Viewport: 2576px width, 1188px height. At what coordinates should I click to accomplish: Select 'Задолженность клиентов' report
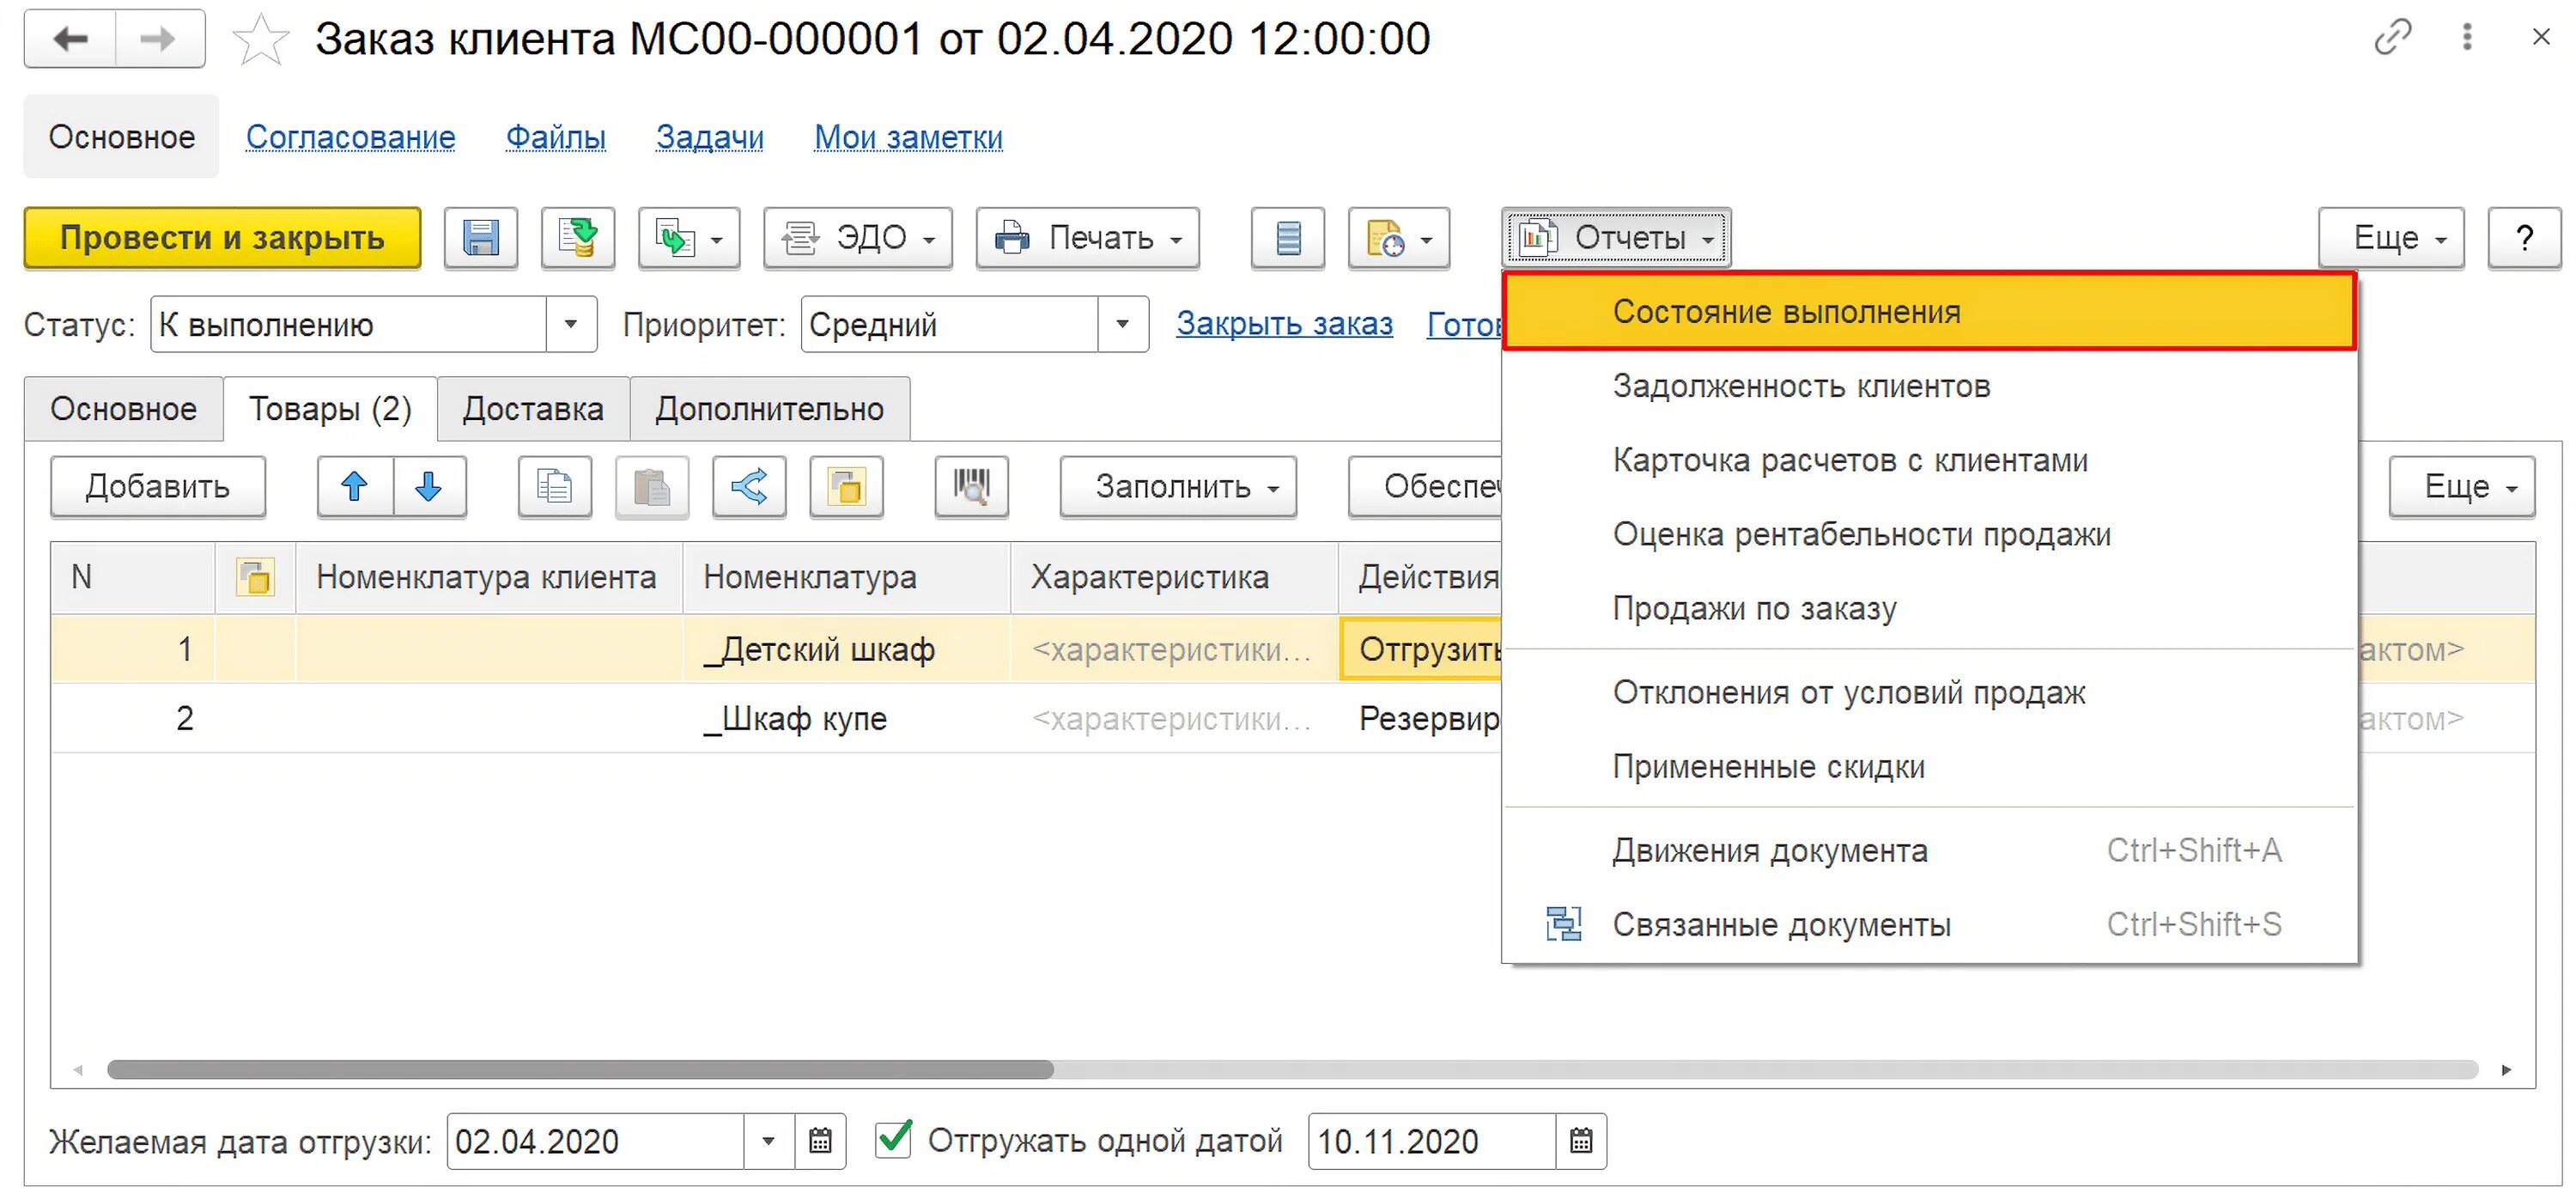click(x=1801, y=386)
